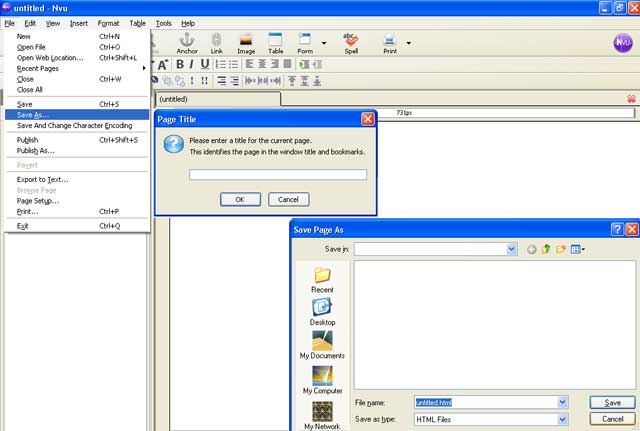This screenshot has height=431, width=640.
Task: Open the Form button dropdown arrow
Action: pos(324,43)
